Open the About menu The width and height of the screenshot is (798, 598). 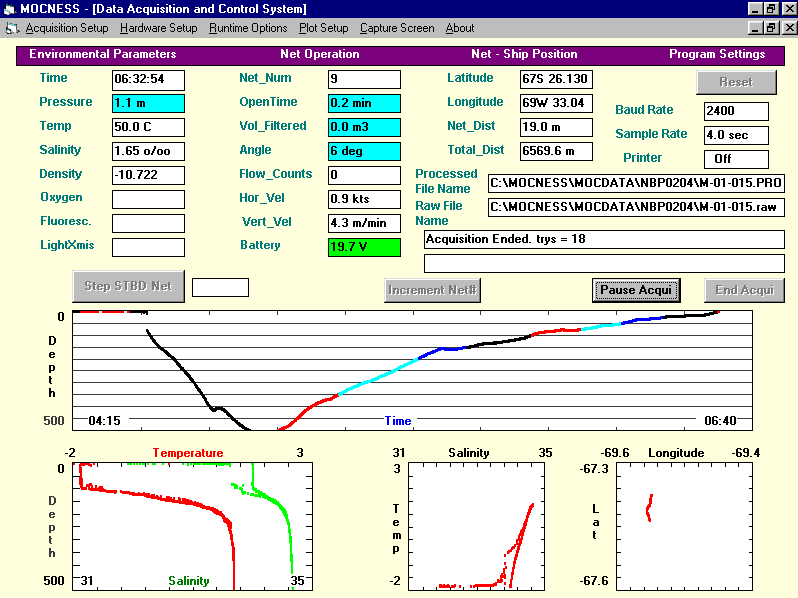[460, 28]
